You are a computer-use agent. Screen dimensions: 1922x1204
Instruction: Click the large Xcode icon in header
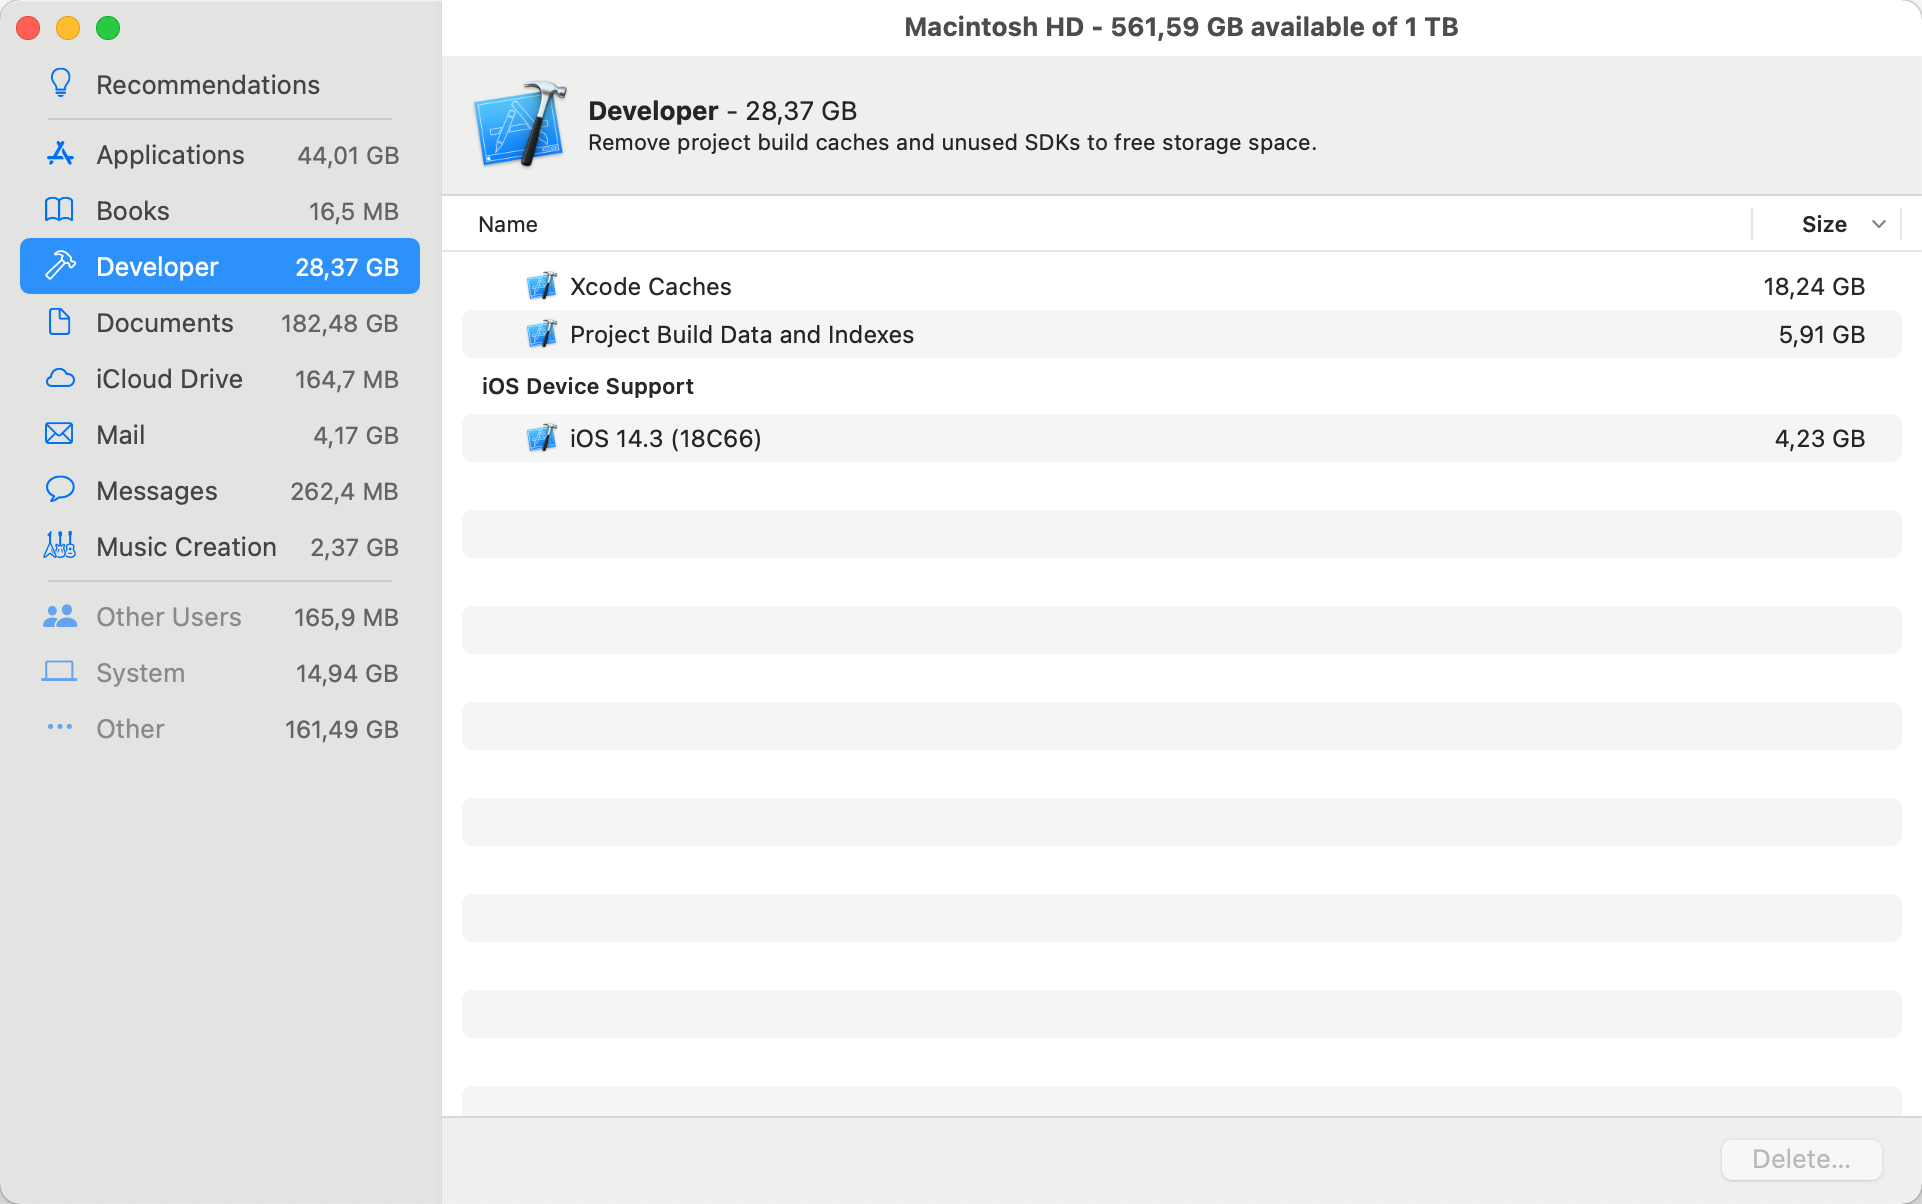pos(520,125)
